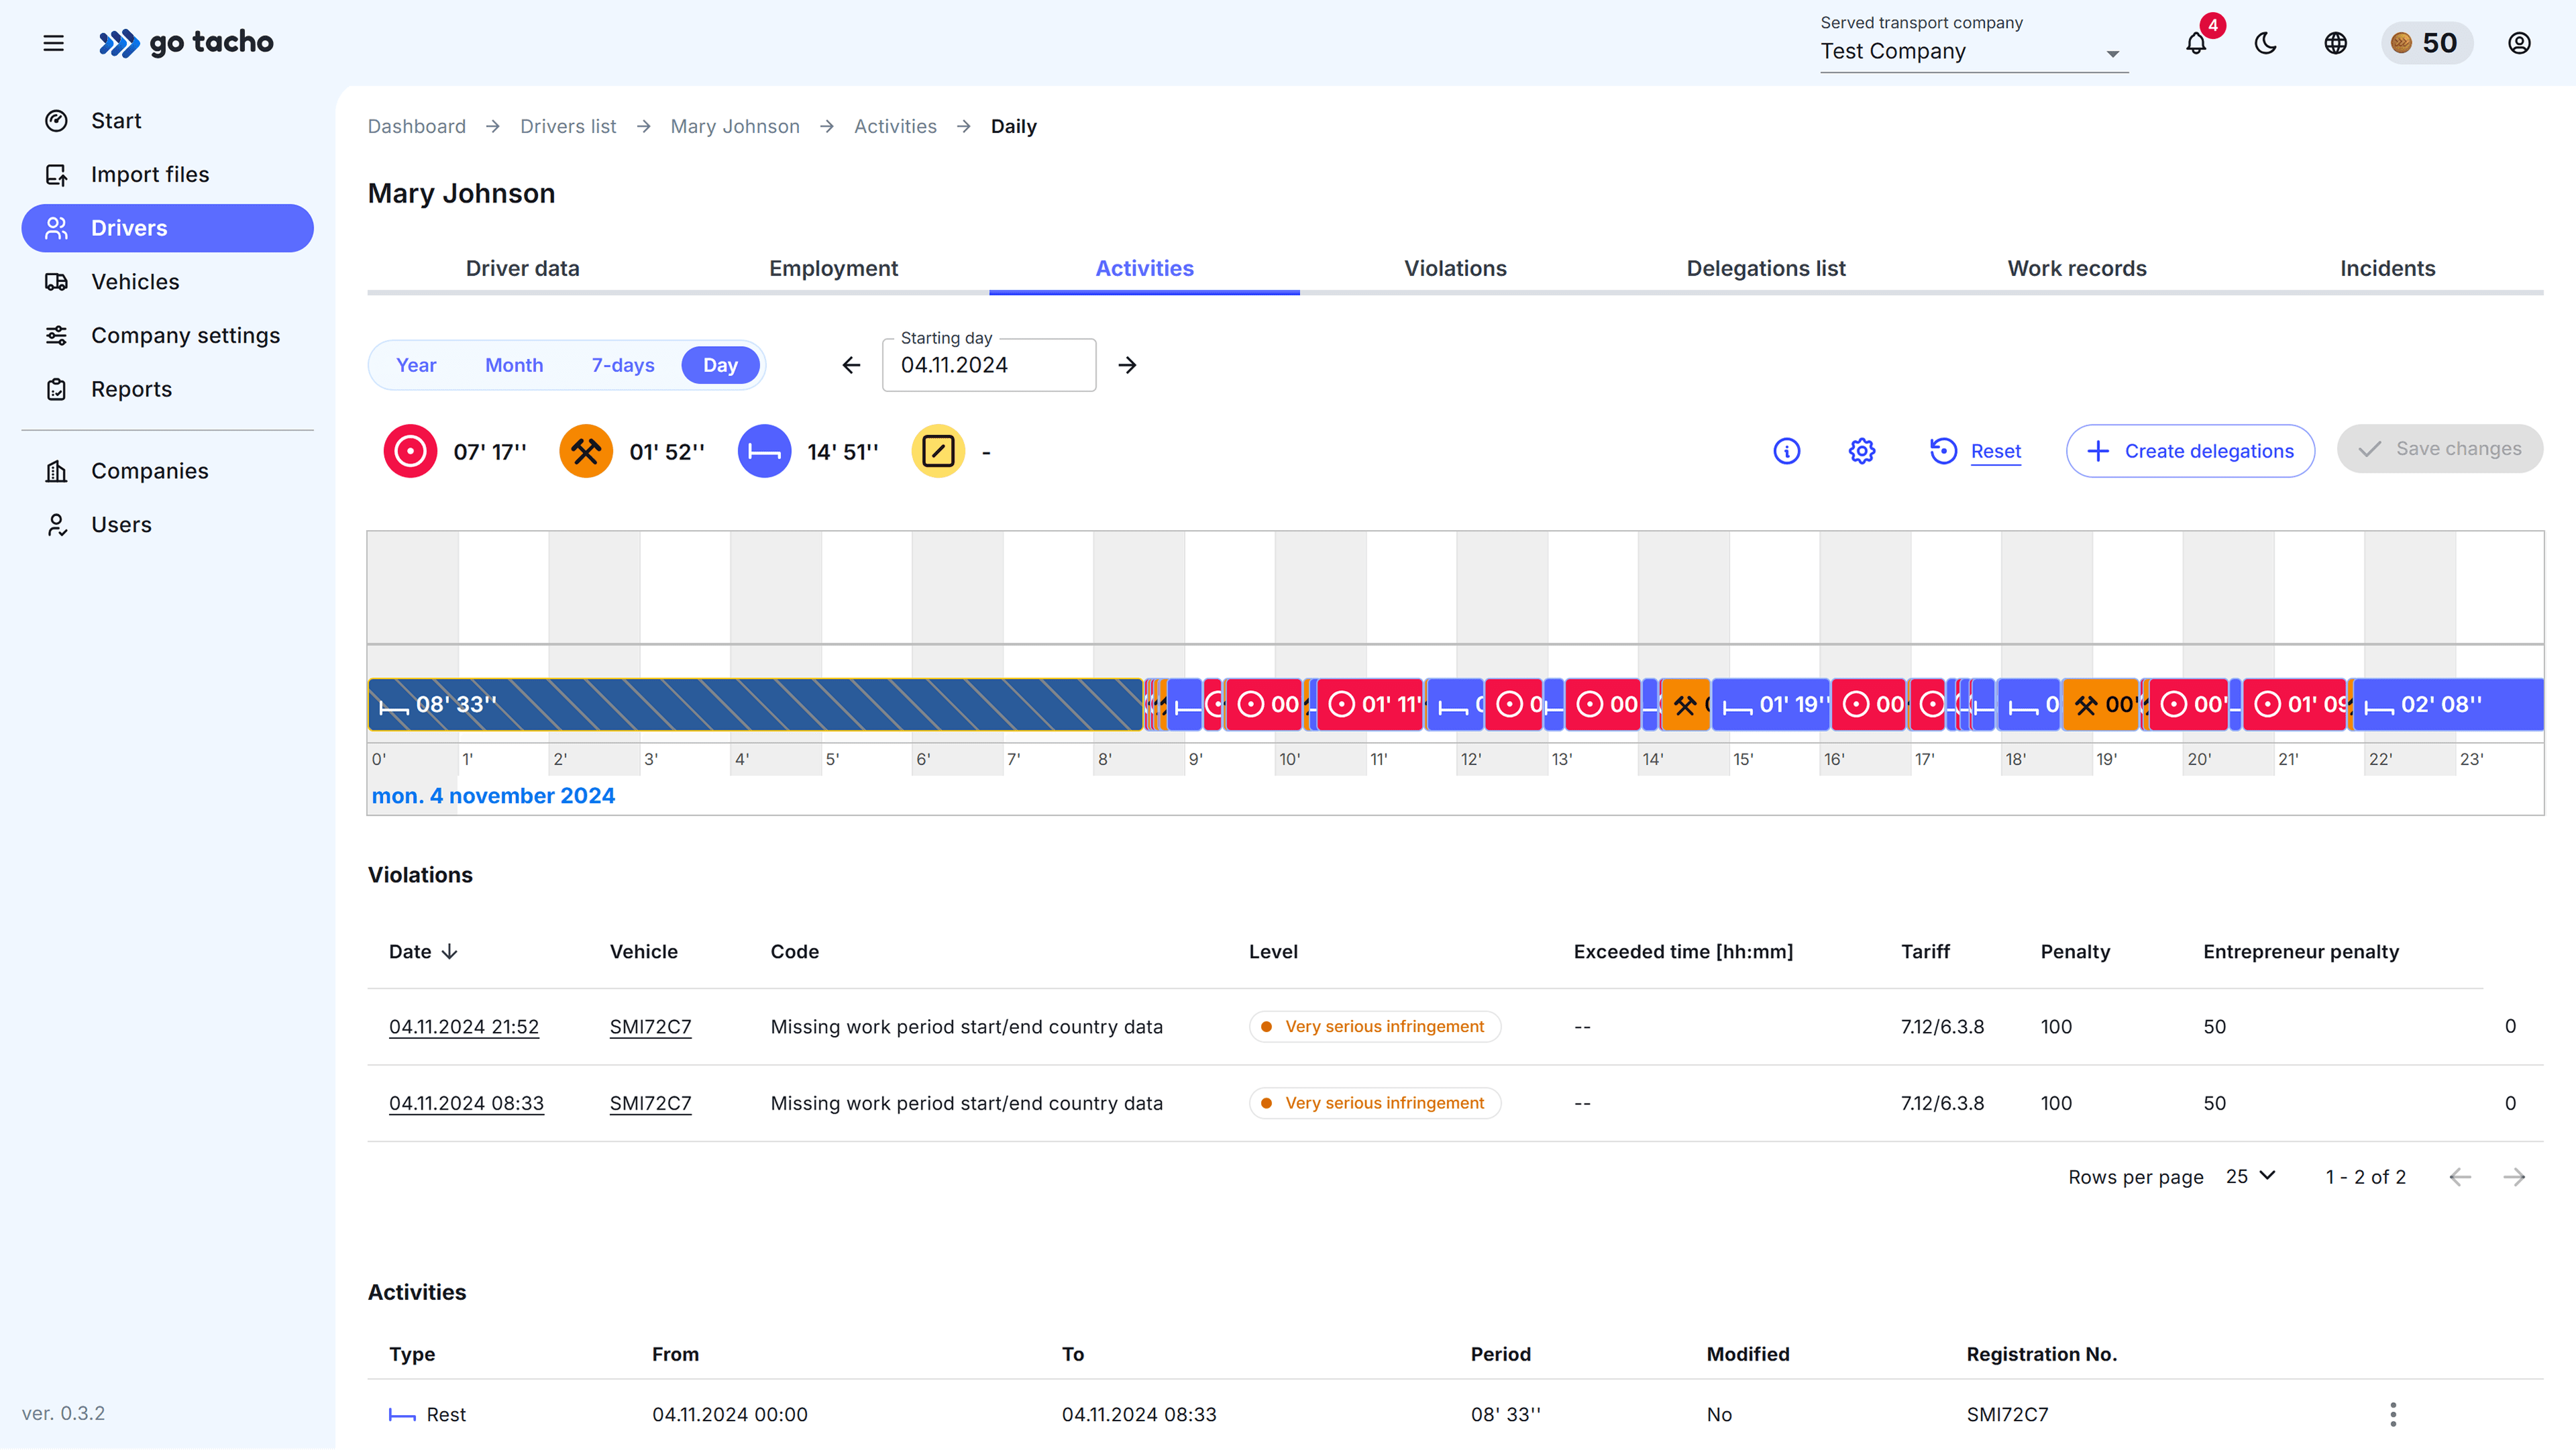Switch to the Violations tab
2576x1450 pixels.
[x=1454, y=268]
